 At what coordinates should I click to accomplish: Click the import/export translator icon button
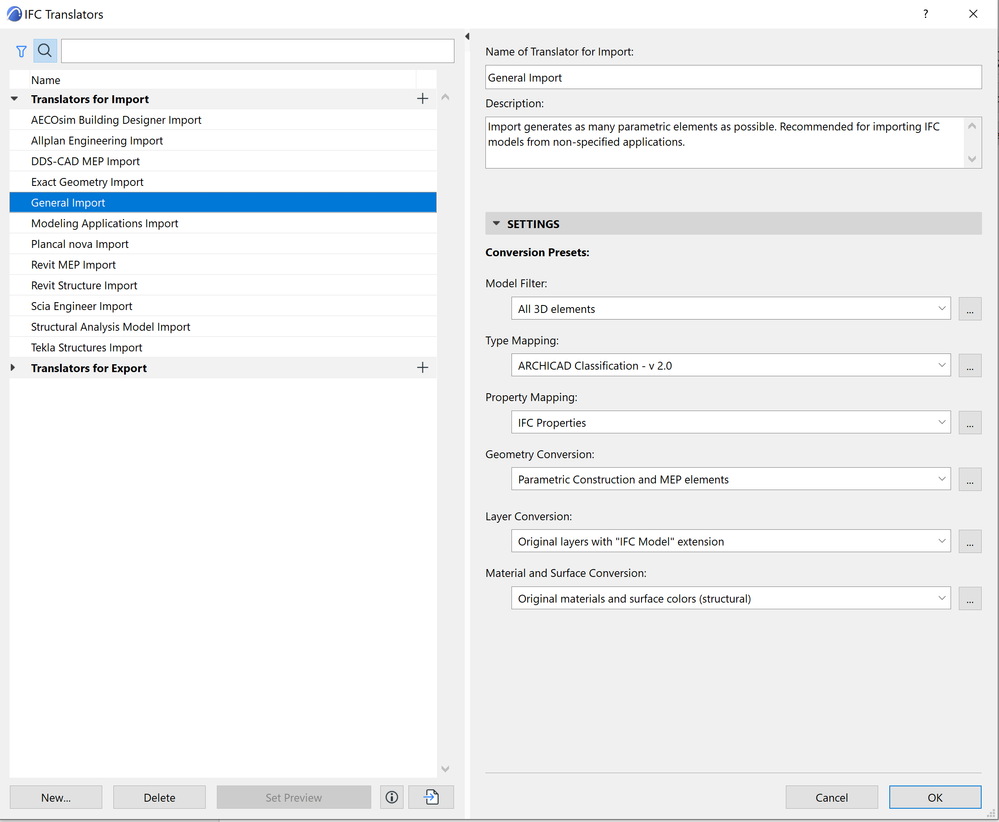(x=431, y=797)
